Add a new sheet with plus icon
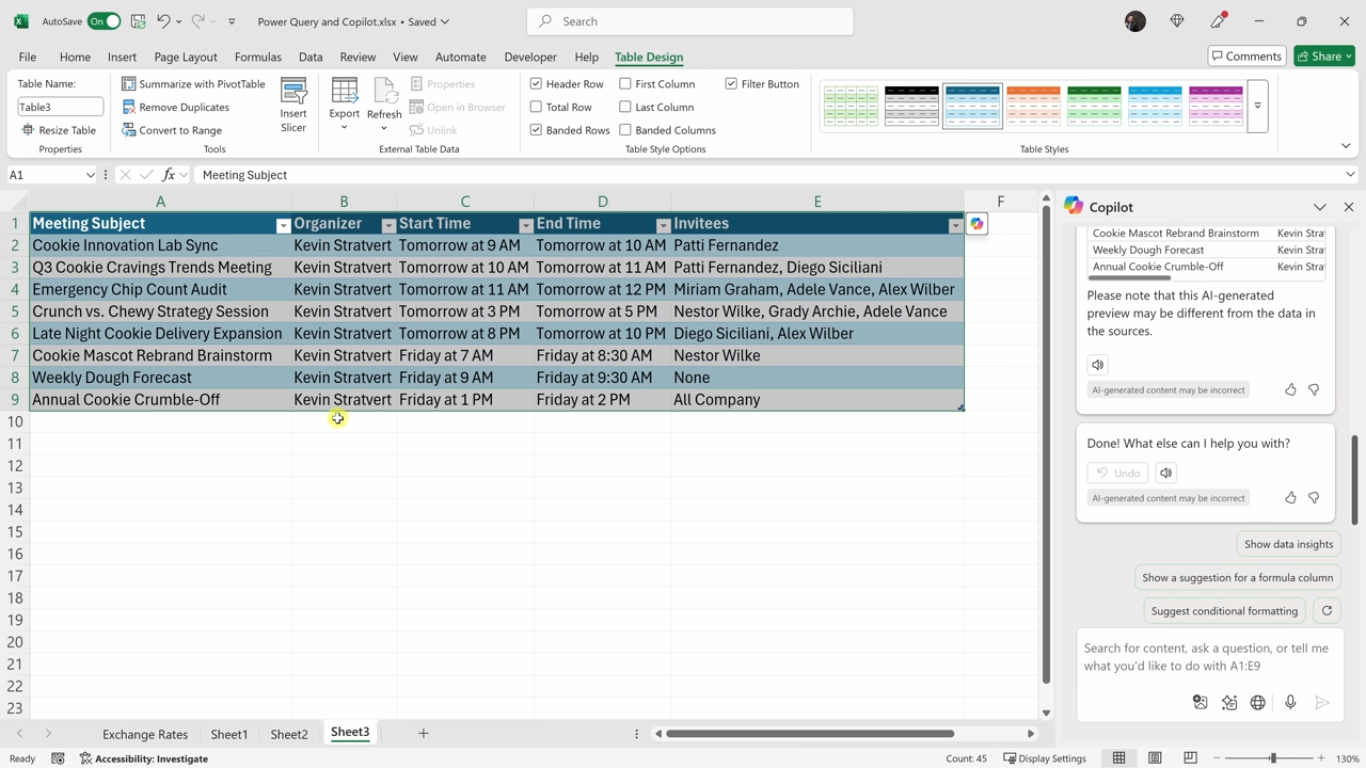Viewport: 1366px width, 768px height. [x=423, y=733]
